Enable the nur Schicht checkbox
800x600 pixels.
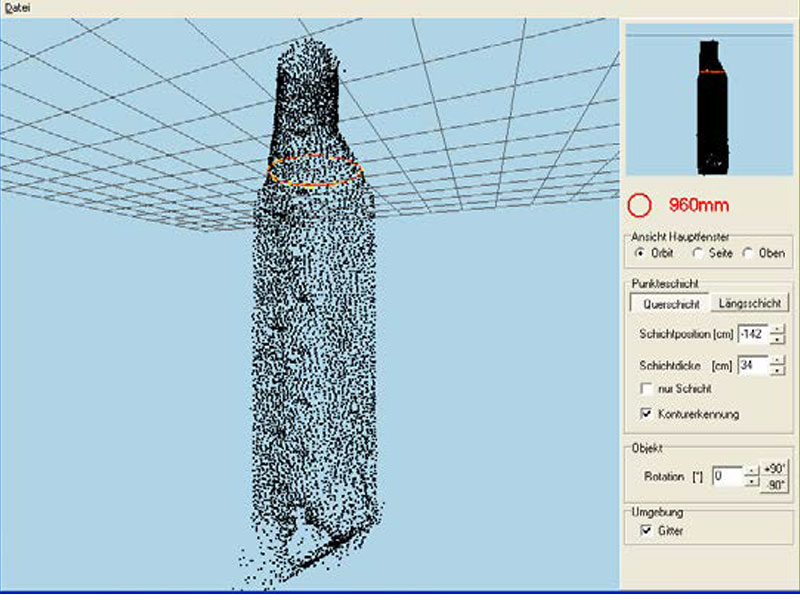645,389
